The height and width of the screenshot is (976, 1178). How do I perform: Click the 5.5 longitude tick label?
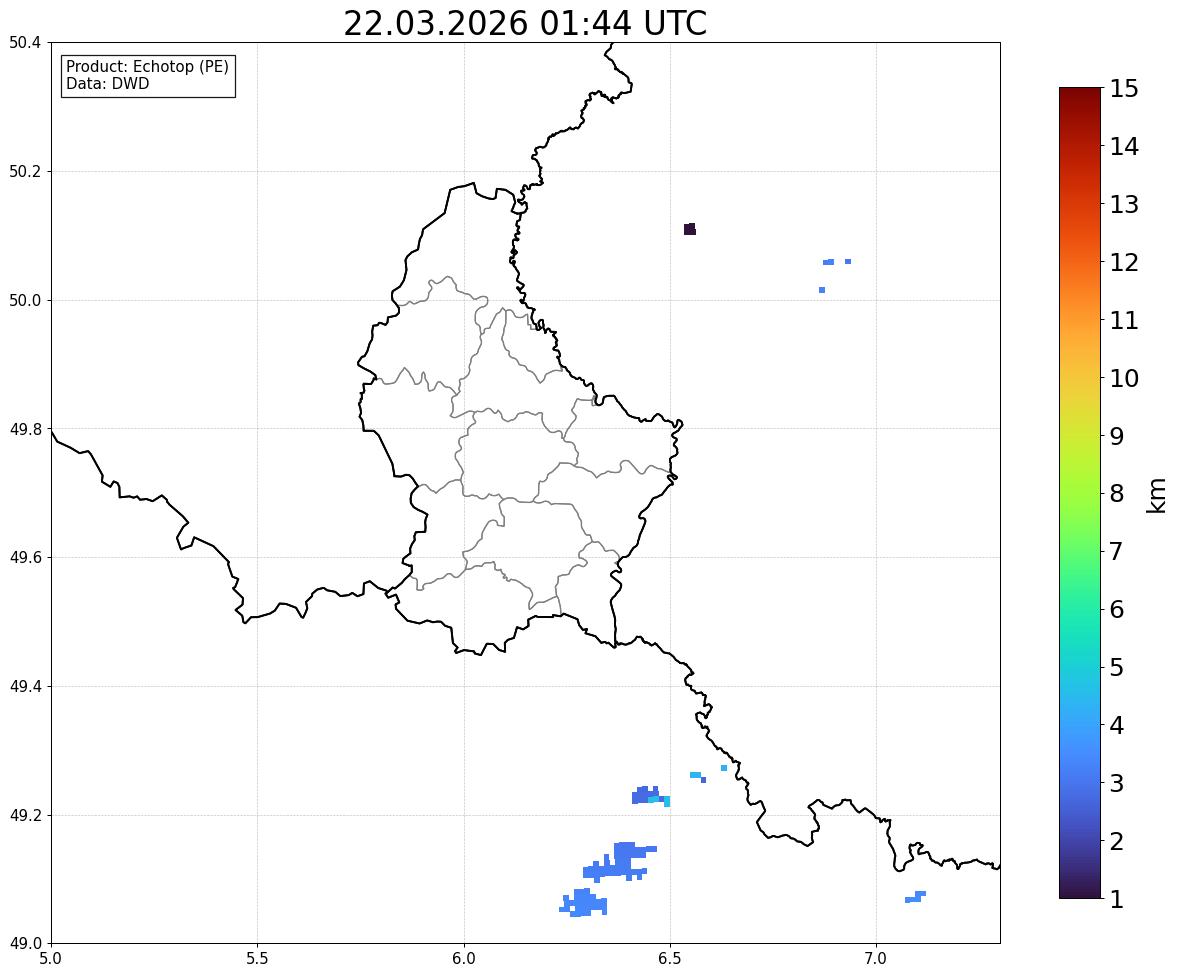pos(258,959)
